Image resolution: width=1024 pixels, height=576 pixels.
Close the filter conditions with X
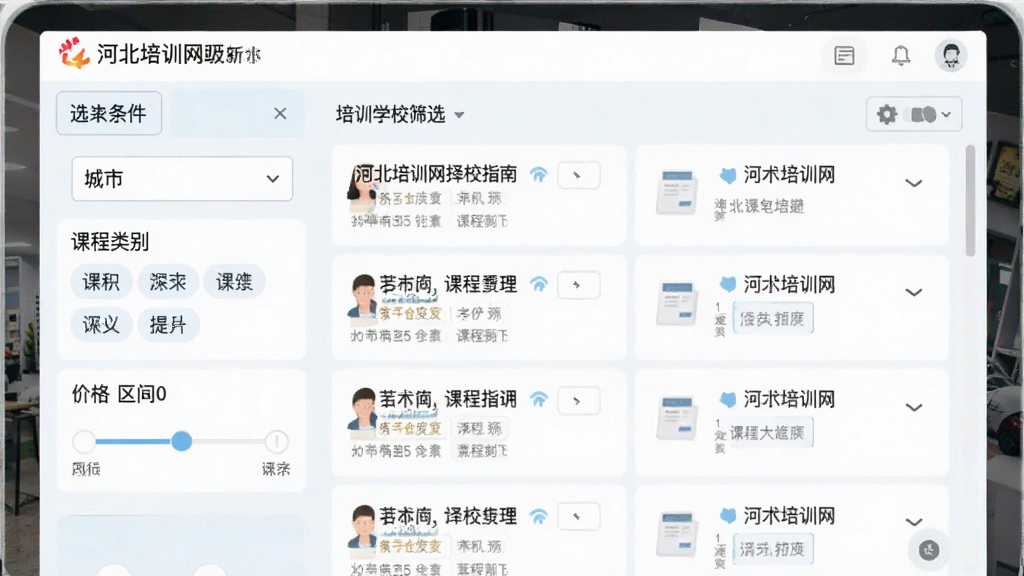(280, 114)
